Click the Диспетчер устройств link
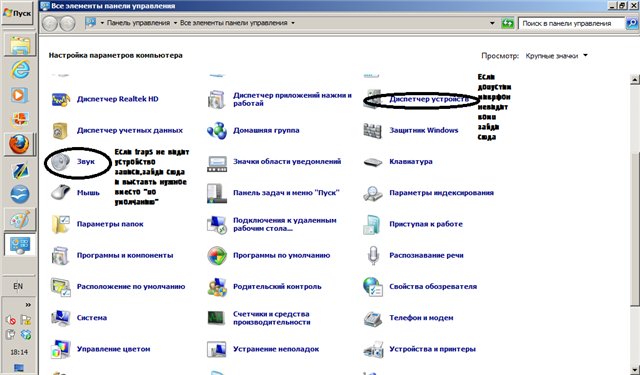The height and width of the screenshot is (375, 640). coord(429,99)
